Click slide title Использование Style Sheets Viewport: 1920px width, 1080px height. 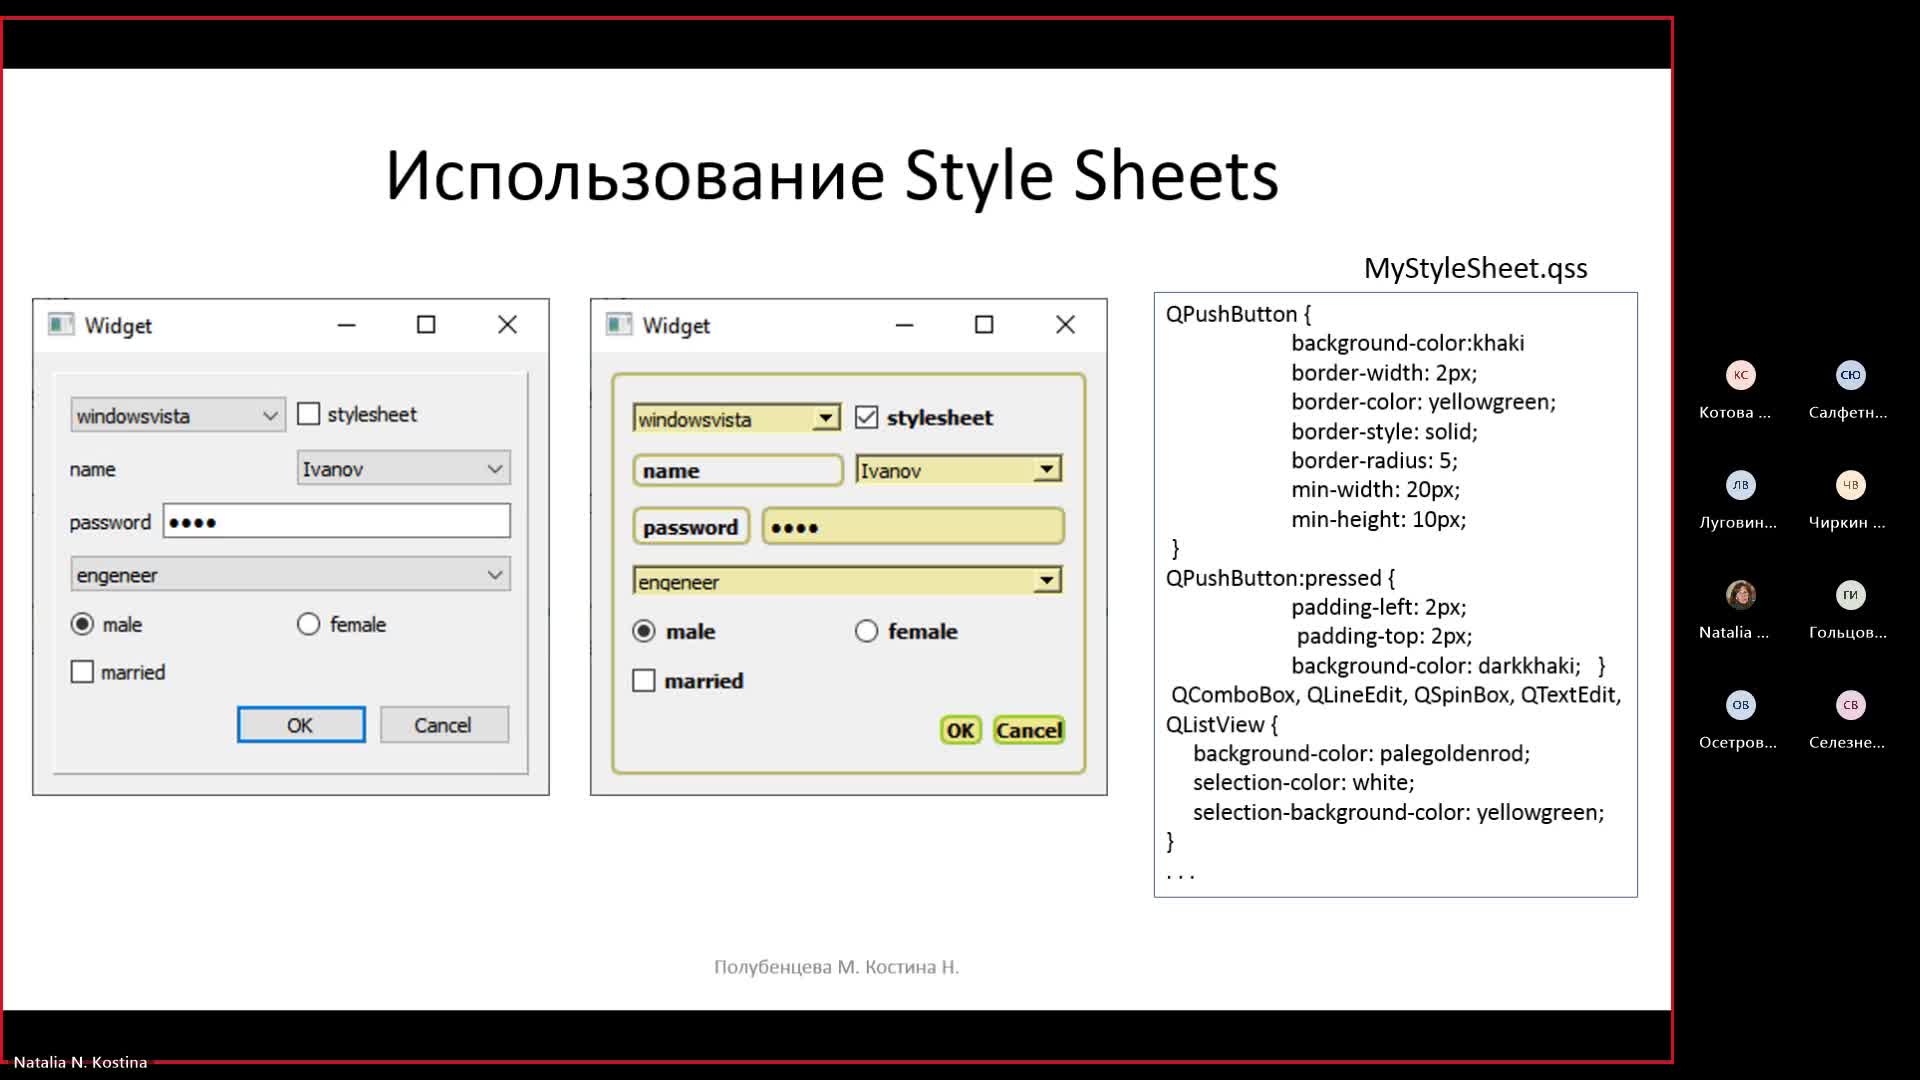(832, 176)
